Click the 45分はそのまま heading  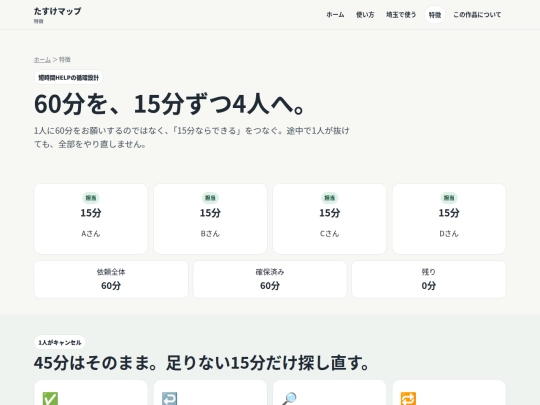pos(201,363)
